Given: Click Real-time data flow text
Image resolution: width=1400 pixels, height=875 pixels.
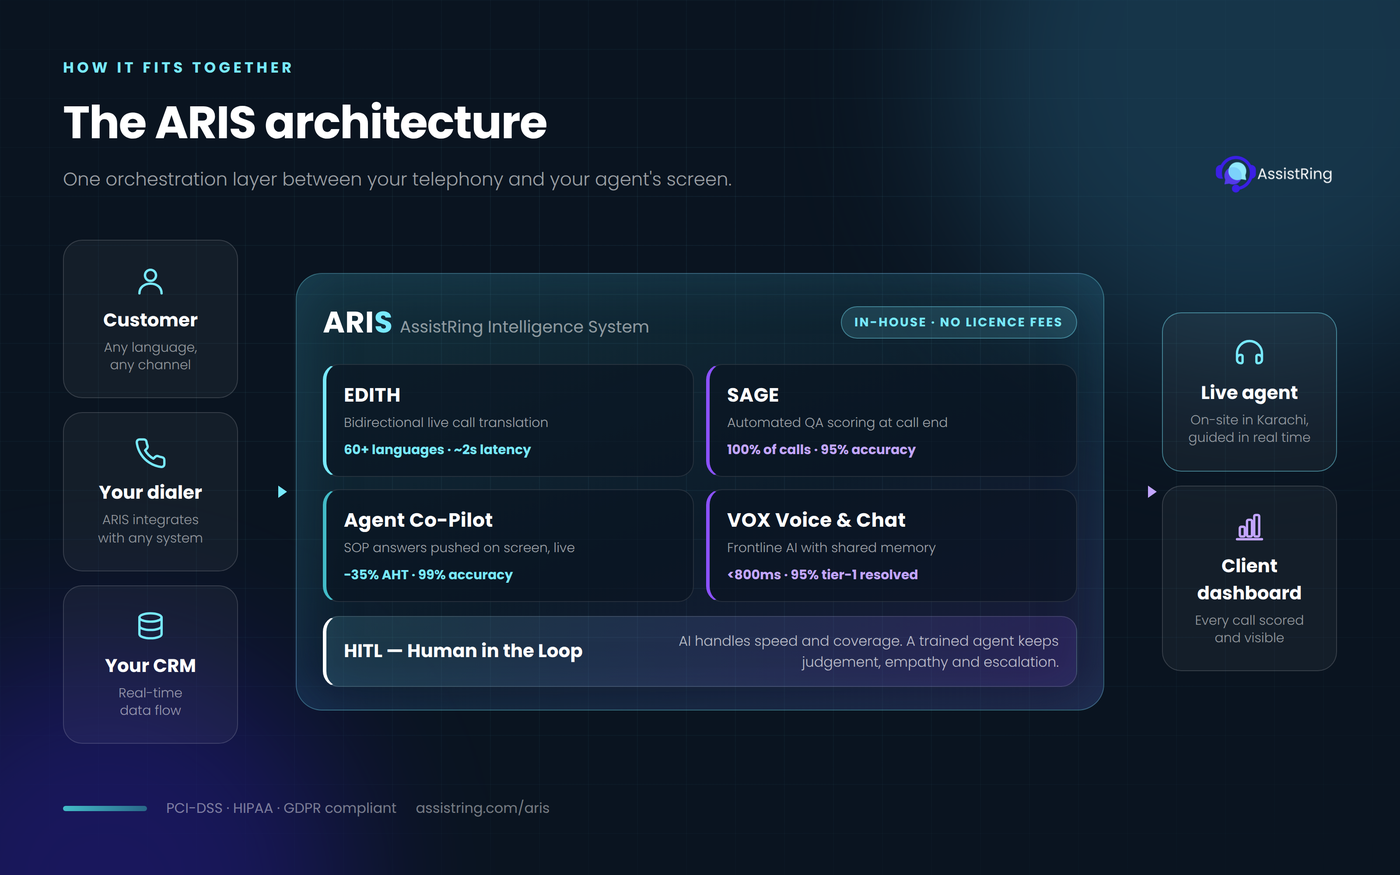Looking at the screenshot, I should coord(150,702).
